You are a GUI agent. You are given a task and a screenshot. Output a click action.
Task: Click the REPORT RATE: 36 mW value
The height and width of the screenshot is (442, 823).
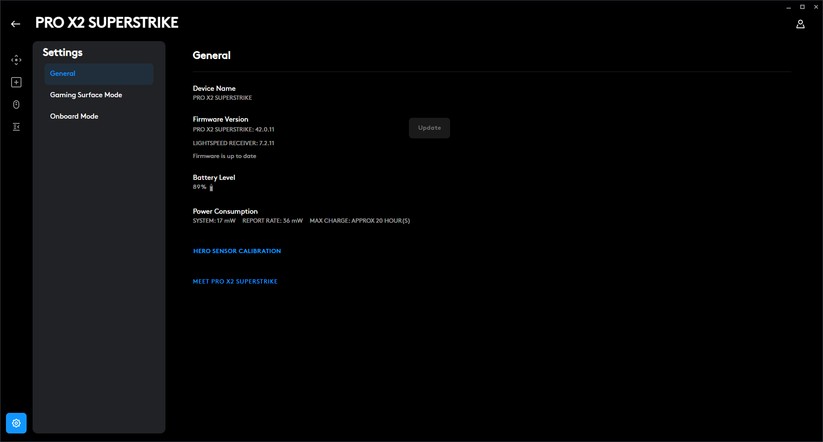pyautogui.click(x=272, y=220)
